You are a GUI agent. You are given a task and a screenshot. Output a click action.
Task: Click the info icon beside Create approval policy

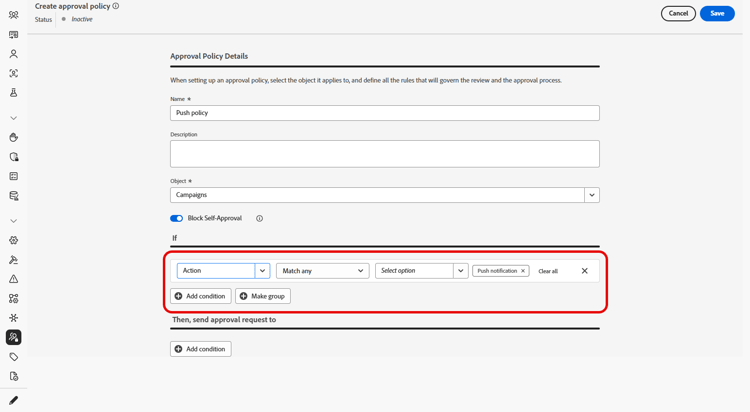tap(116, 6)
